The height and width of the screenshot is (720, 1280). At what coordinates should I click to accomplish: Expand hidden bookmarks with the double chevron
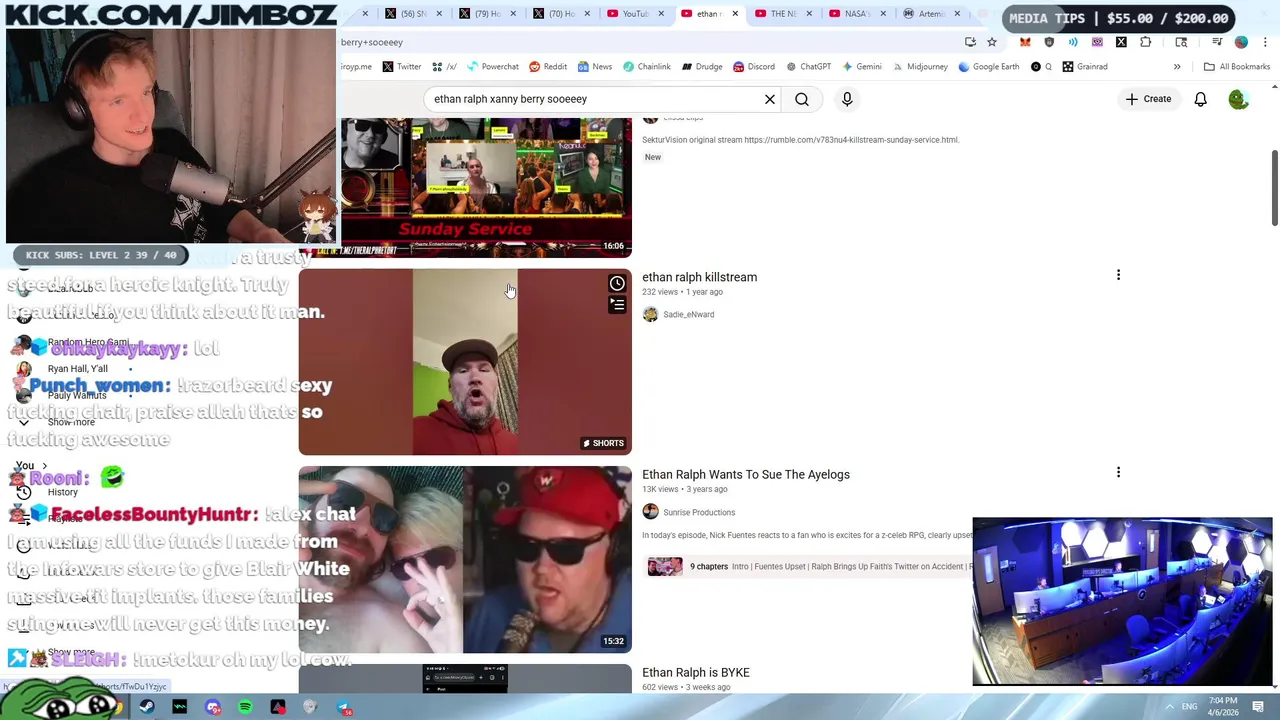[x=1177, y=67]
